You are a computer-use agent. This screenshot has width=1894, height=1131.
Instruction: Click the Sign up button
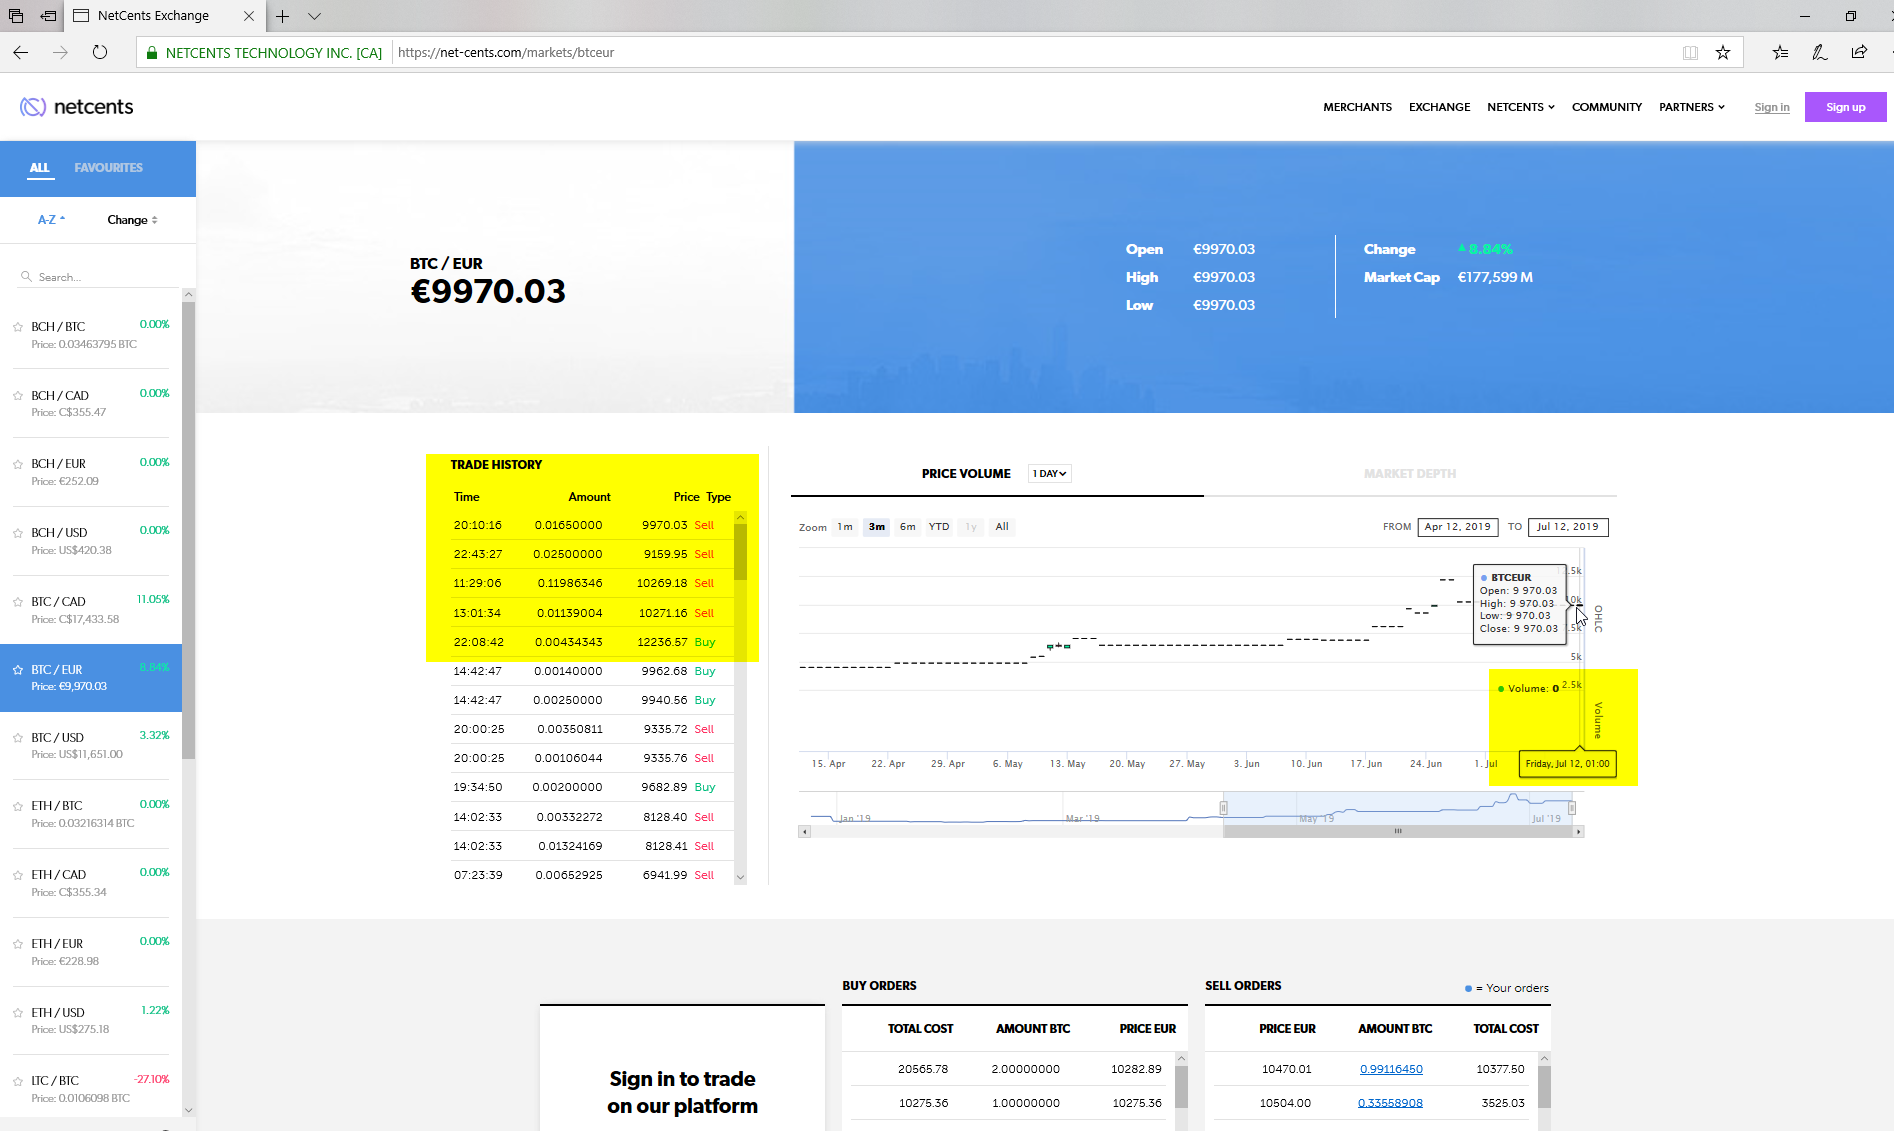coord(1845,107)
